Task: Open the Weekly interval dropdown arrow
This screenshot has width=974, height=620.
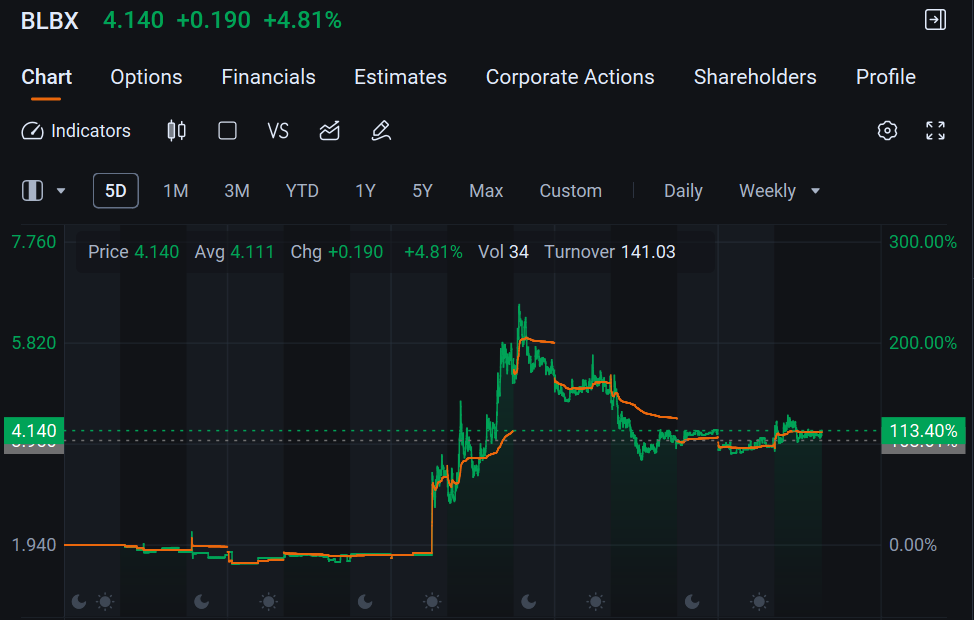Action: (x=816, y=191)
